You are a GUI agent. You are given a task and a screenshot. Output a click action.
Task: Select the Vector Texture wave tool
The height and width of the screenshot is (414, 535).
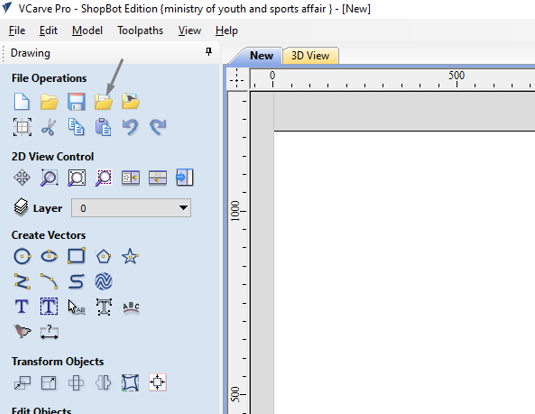point(103,282)
